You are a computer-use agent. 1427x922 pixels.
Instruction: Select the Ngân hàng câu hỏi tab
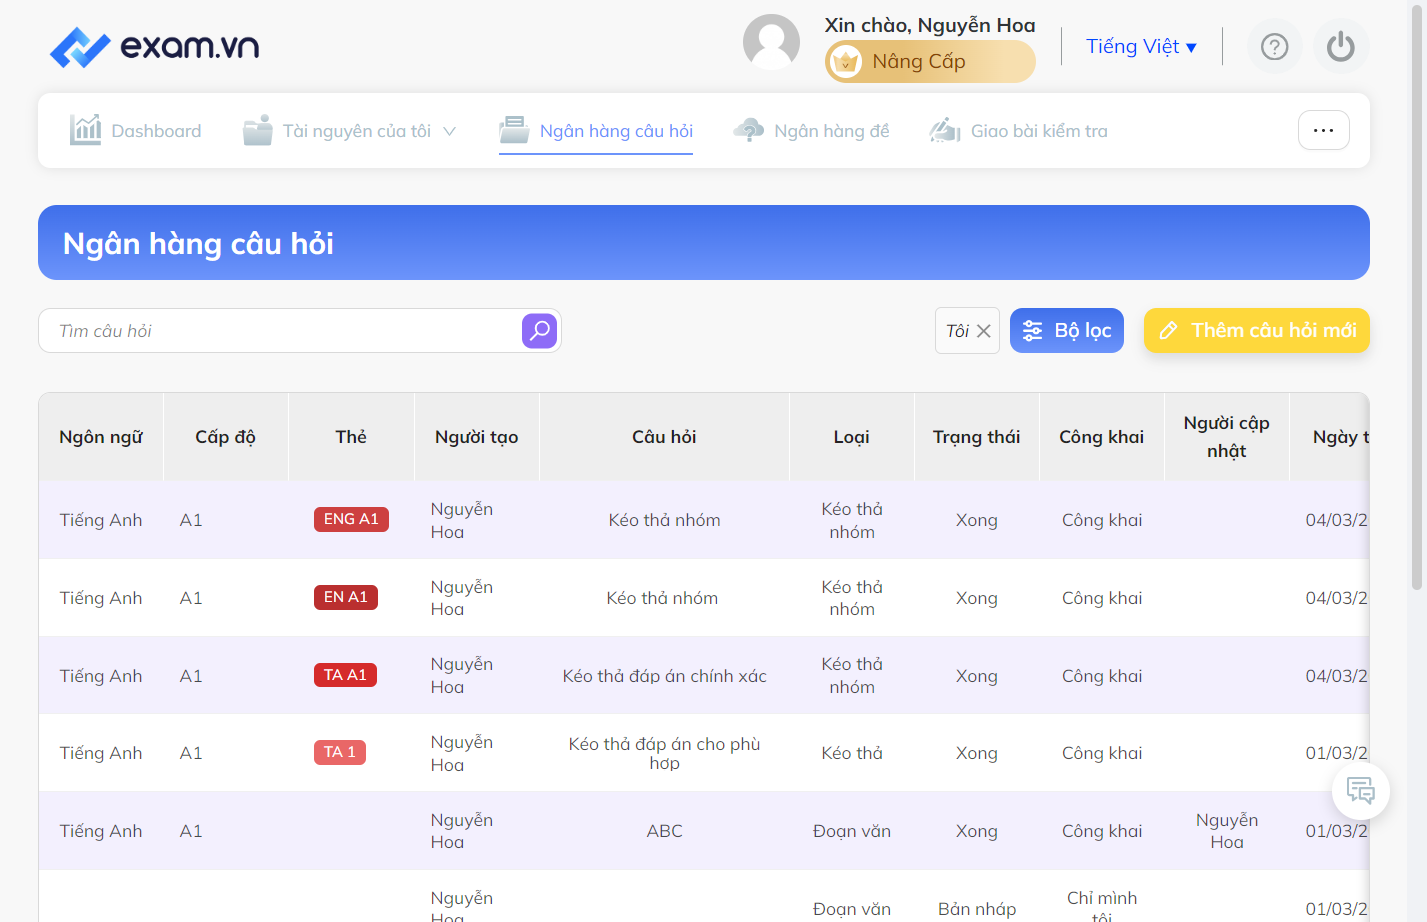pyautogui.click(x=596, y=131)
